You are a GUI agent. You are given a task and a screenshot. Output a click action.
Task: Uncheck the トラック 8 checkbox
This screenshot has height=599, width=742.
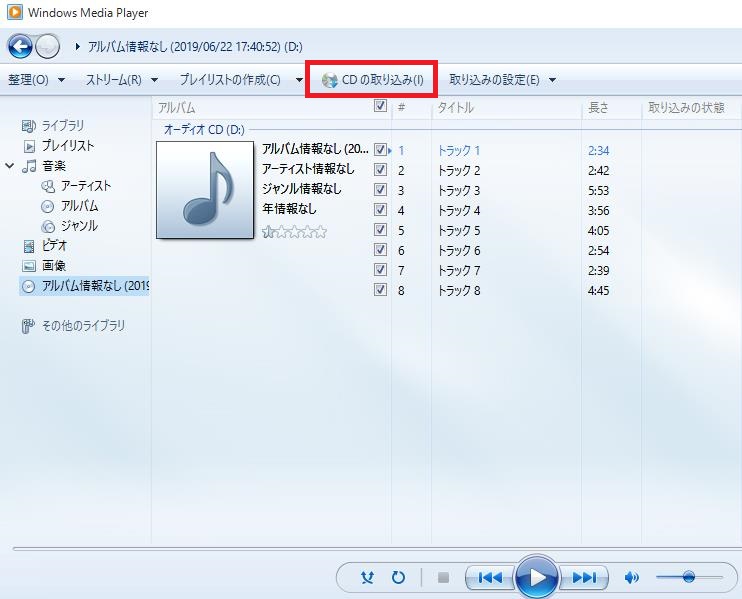pos(380,290)
